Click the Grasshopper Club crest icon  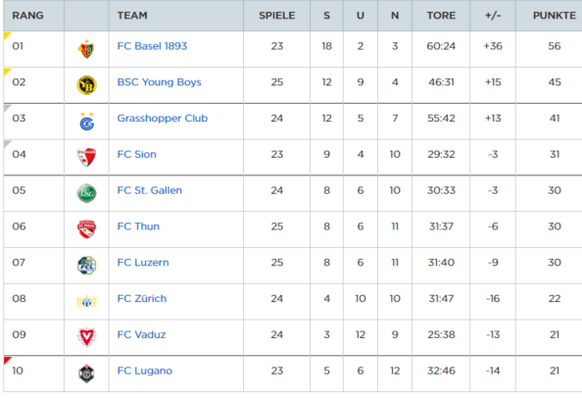point(86,121)
